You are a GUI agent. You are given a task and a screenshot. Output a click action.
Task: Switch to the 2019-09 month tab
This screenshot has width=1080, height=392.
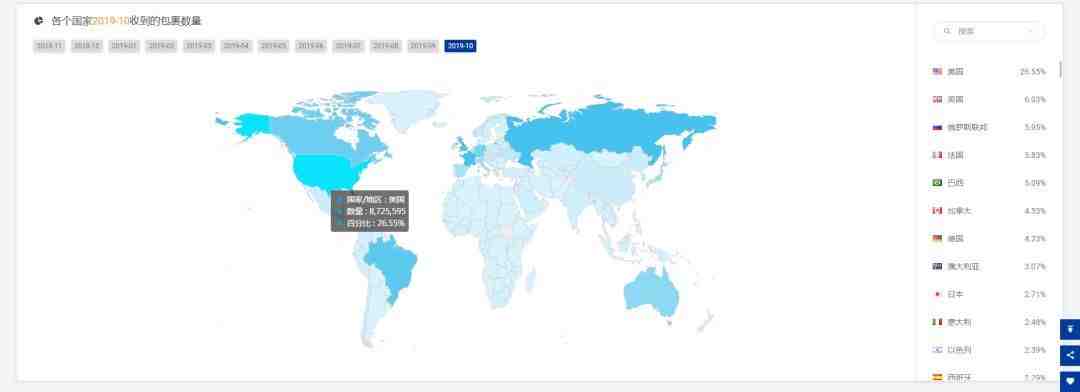click(x=423, y=46)
